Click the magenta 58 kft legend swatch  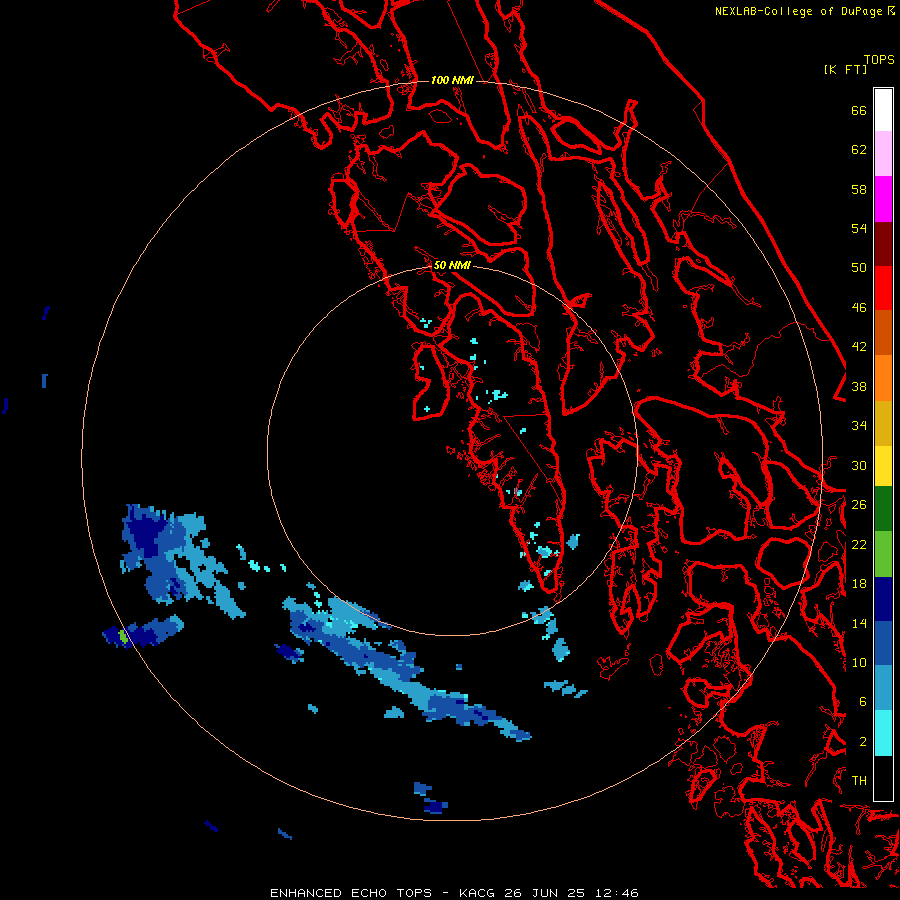tap(883, 199)
